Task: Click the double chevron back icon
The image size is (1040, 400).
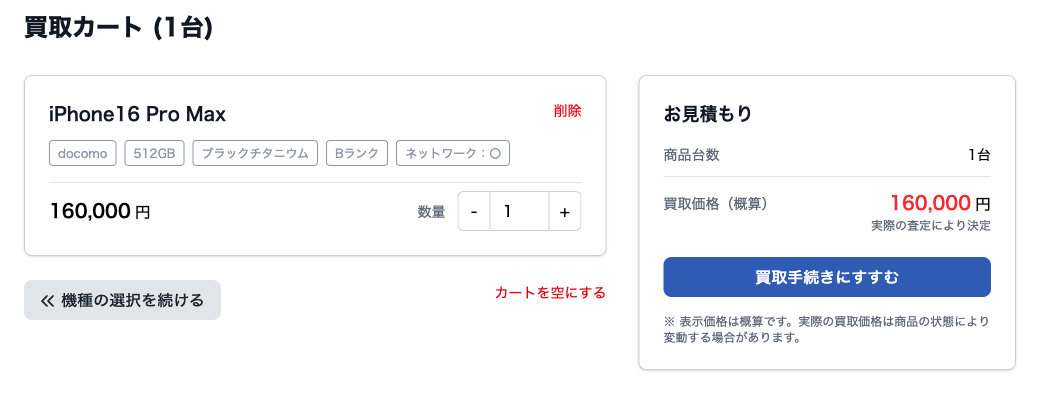Action: tap(47, 301)
